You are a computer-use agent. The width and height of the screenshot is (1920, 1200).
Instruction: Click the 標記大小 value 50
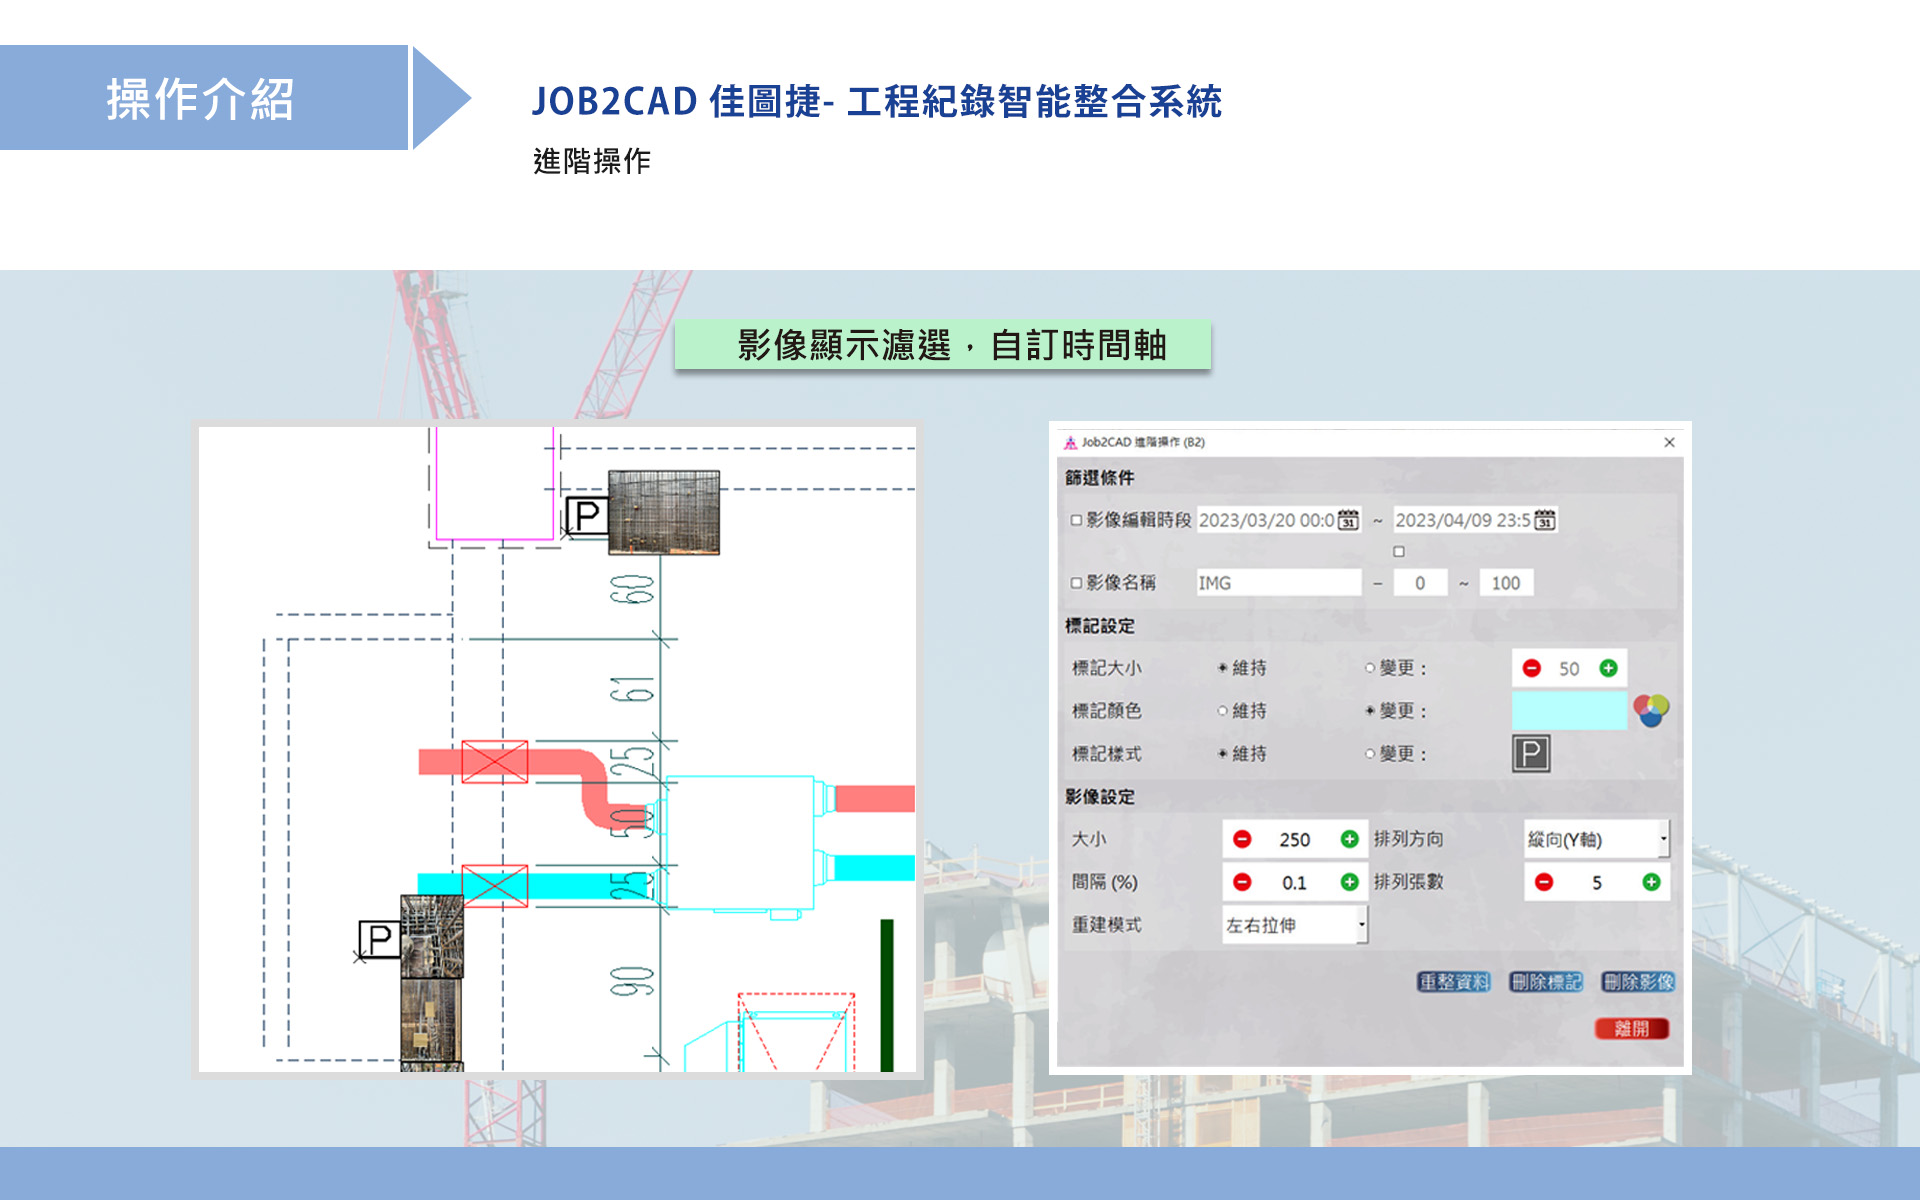click(x=1569, y=668)
